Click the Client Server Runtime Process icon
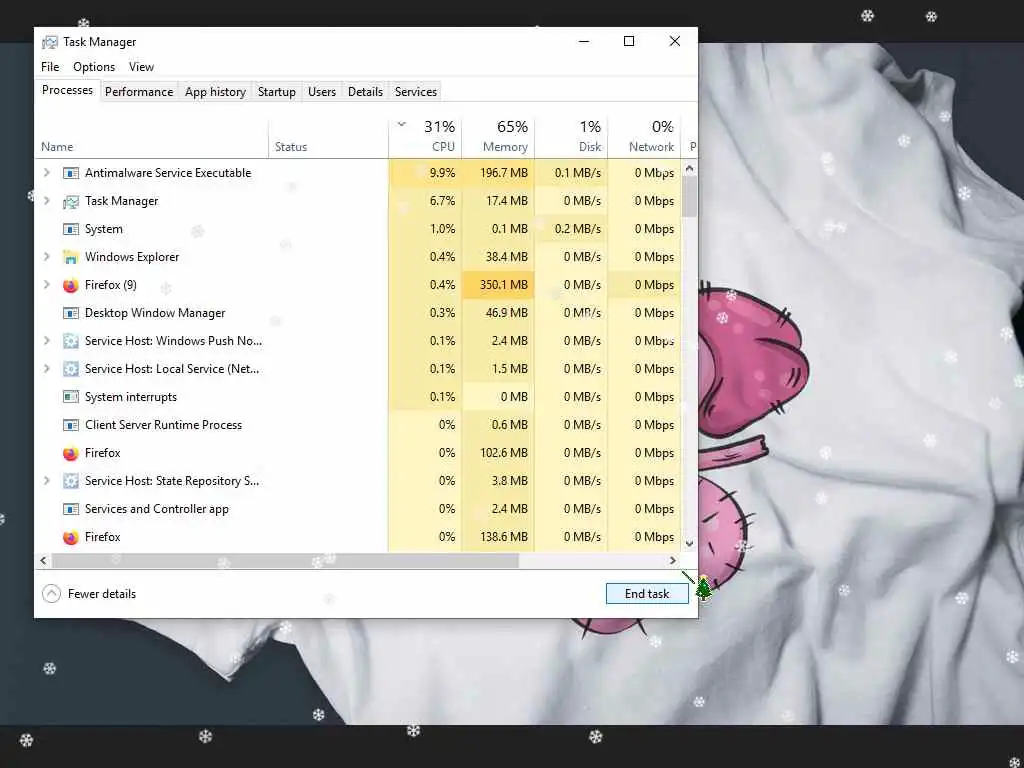Image resolution: width=1024 pixels, height=768 pixels. [x=71, y=425]
